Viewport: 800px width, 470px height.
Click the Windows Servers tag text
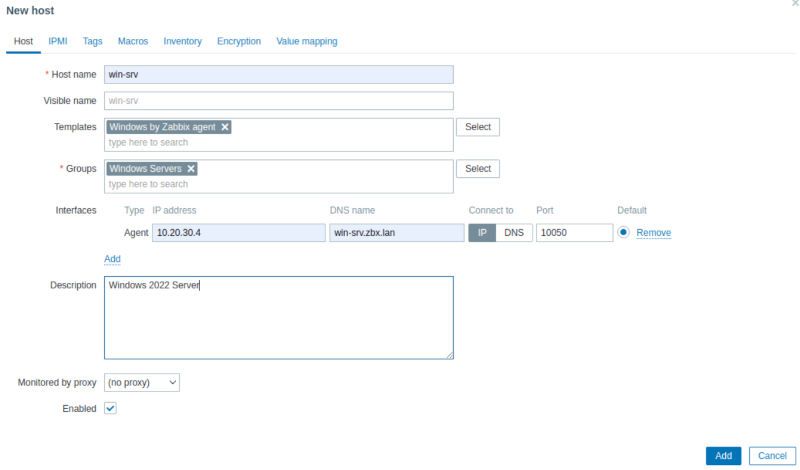click(x=145, y=169)
